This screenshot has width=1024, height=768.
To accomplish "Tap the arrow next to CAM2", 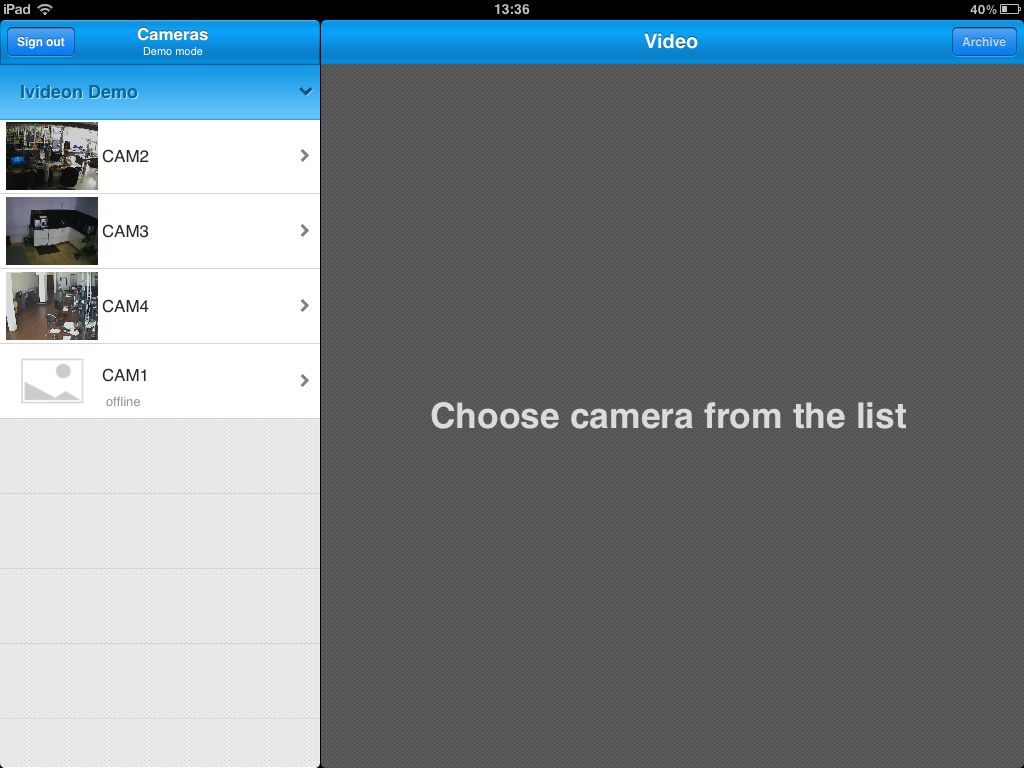I will [304, 155].
